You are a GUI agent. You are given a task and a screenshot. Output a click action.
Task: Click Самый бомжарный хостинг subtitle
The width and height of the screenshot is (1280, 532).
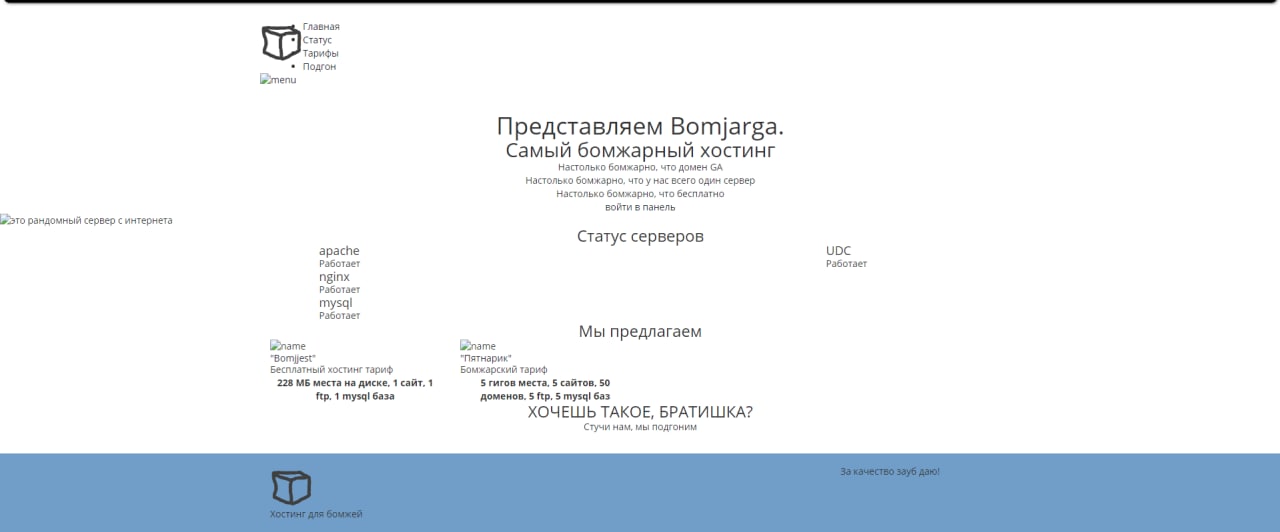[x=640, y=151]
